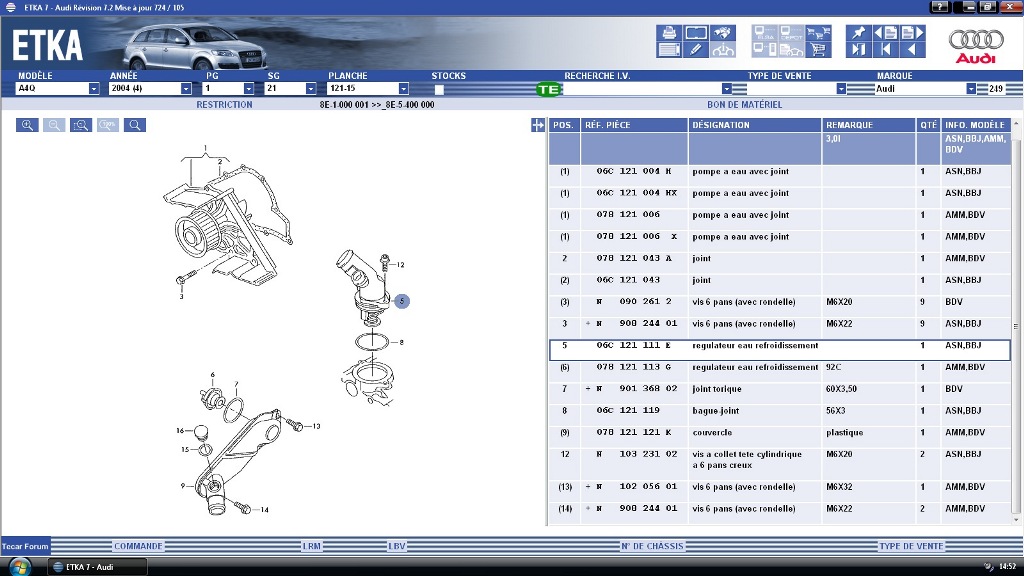The height and width of the screenshot is (576, 1024).
Task: Click the Bon de matériel label
Action: click(744, 104)
